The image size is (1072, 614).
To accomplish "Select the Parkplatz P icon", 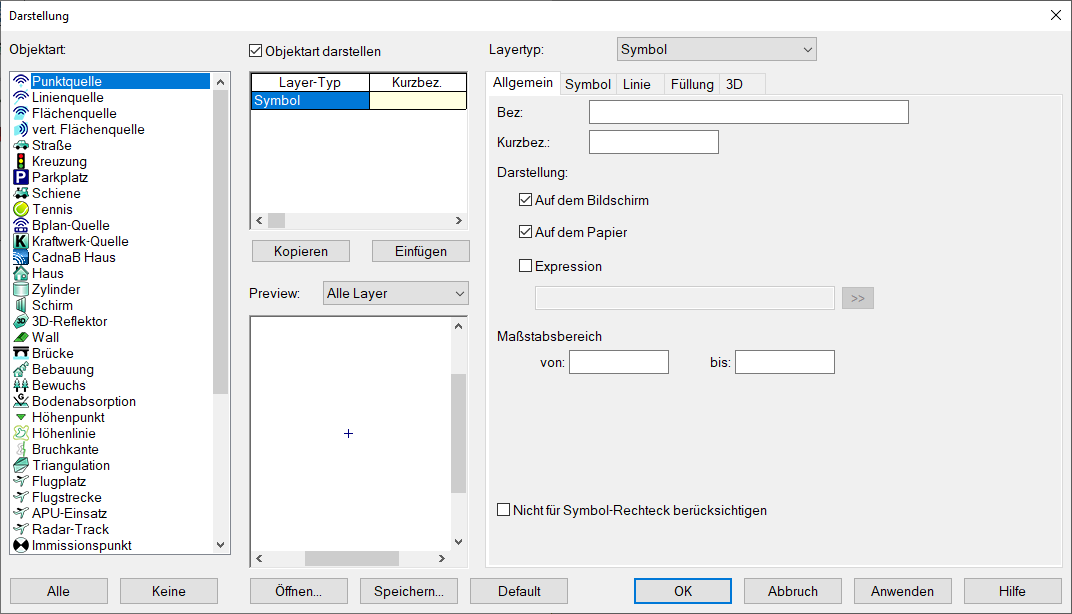I will [x=21, y=177].
